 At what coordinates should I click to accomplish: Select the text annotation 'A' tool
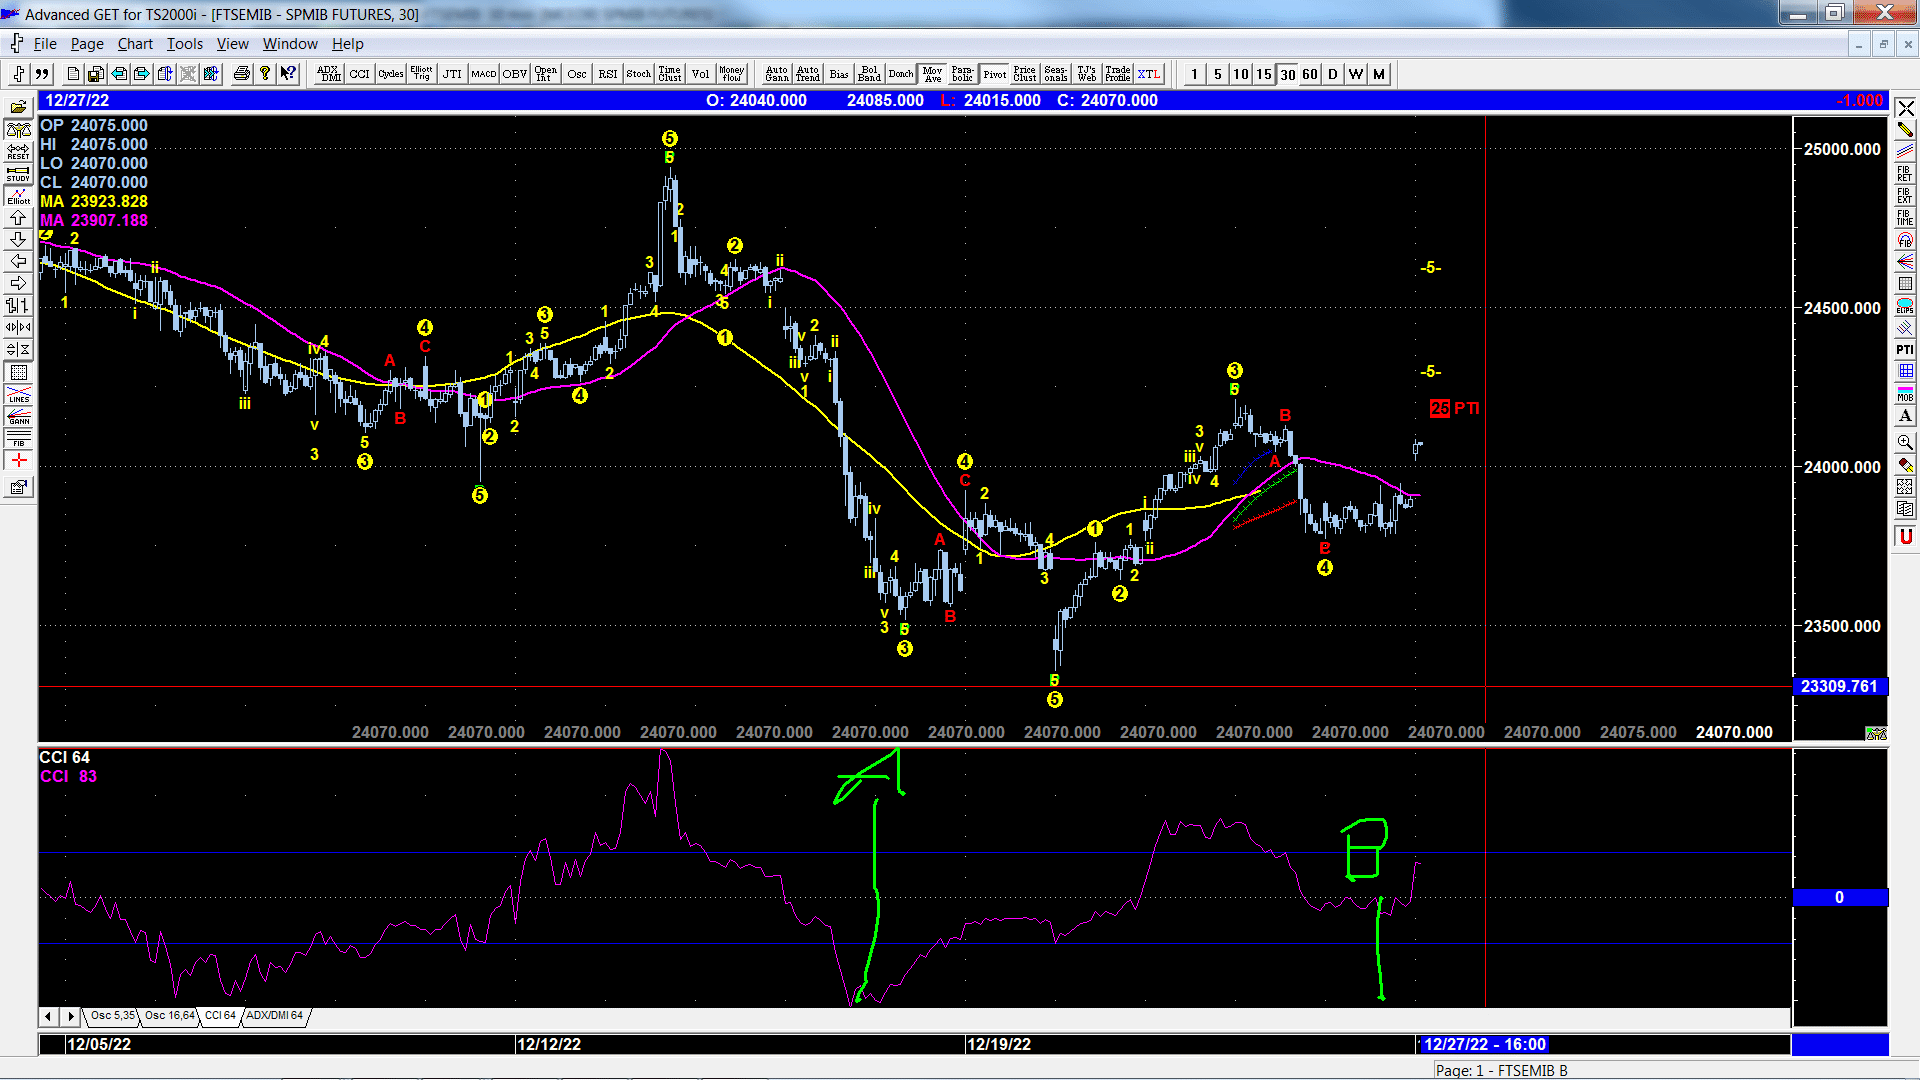coord(1905,416)
